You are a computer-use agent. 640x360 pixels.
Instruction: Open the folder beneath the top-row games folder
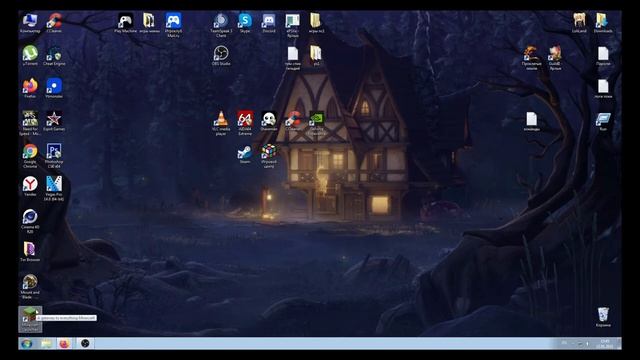pos(316,56)
